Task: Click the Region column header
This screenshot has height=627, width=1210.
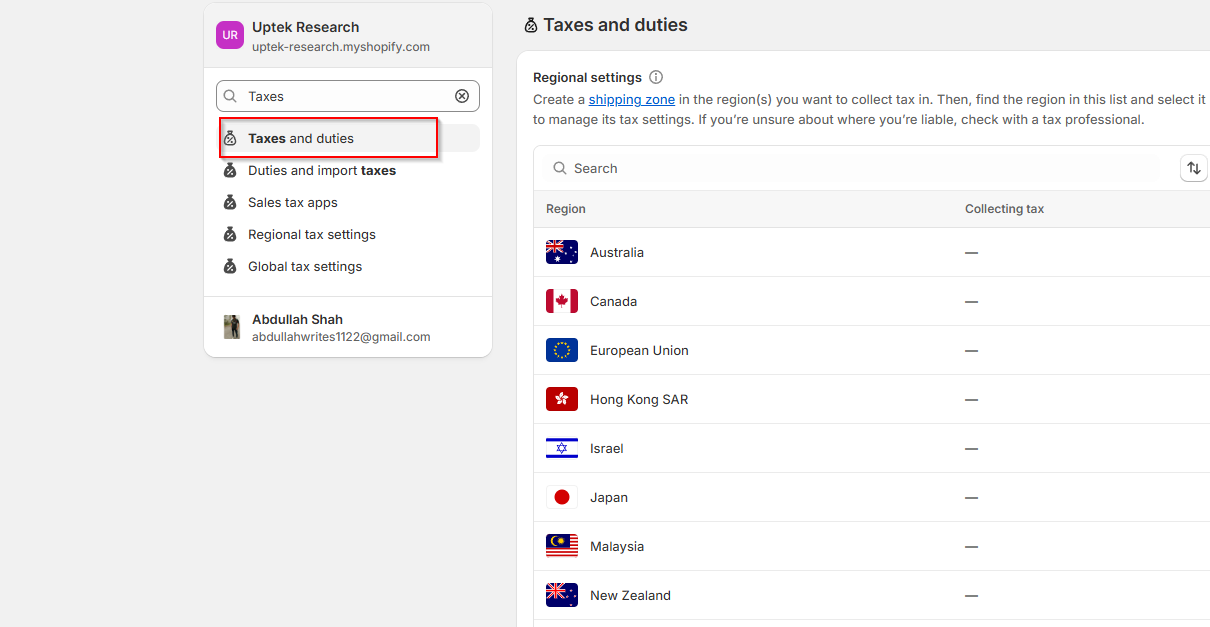Action: [566, 209]
